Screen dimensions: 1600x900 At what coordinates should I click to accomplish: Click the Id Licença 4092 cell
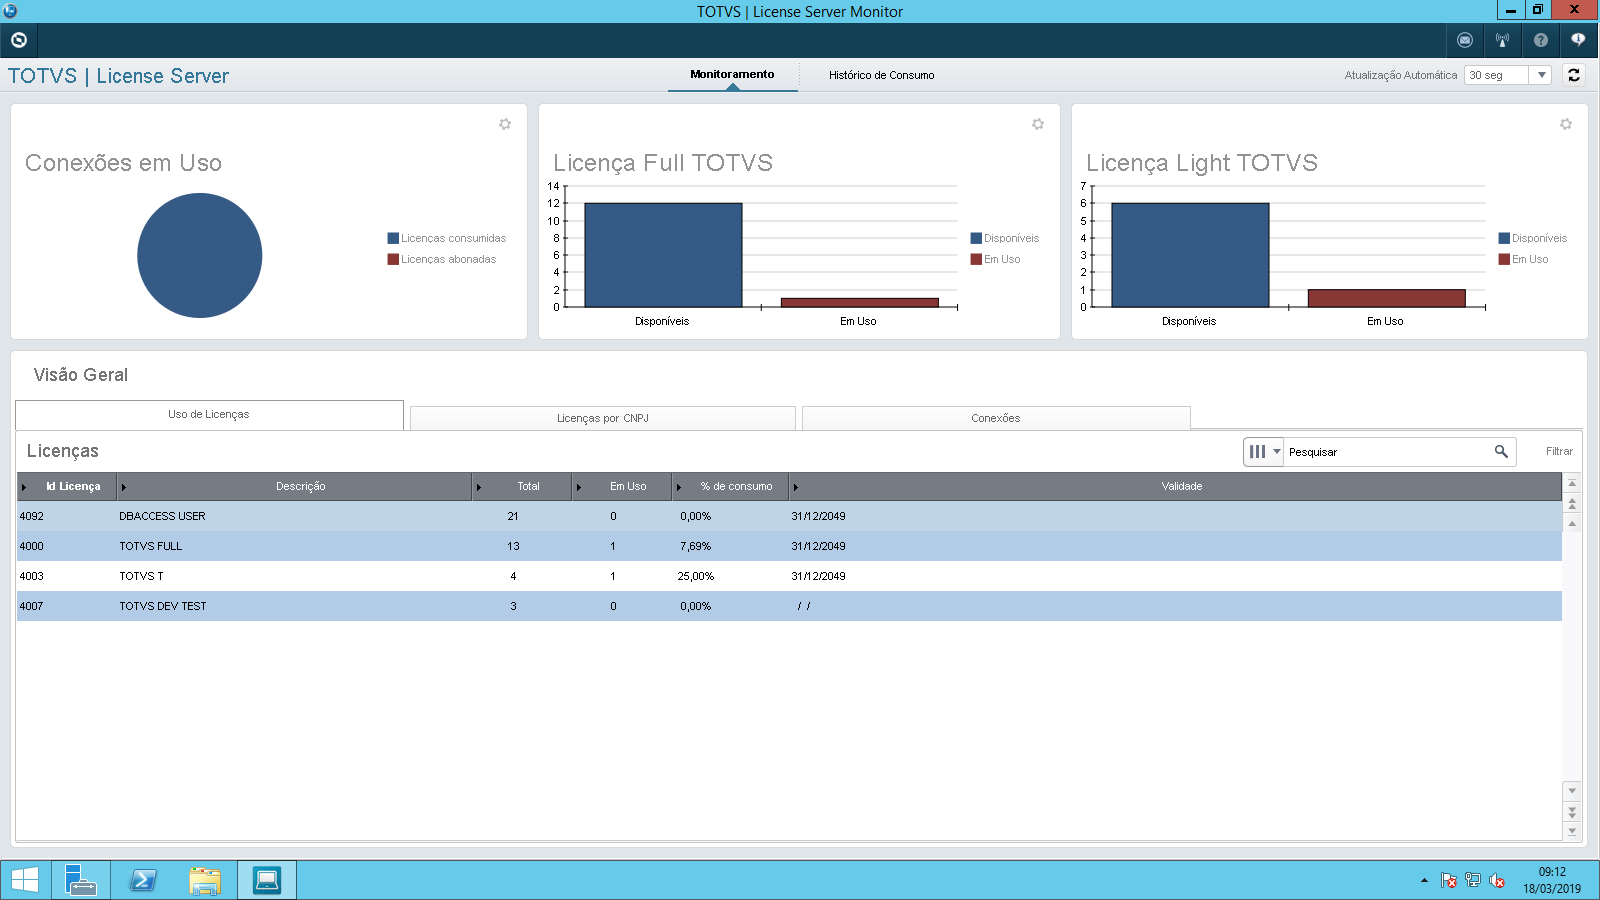click(32, 516)
